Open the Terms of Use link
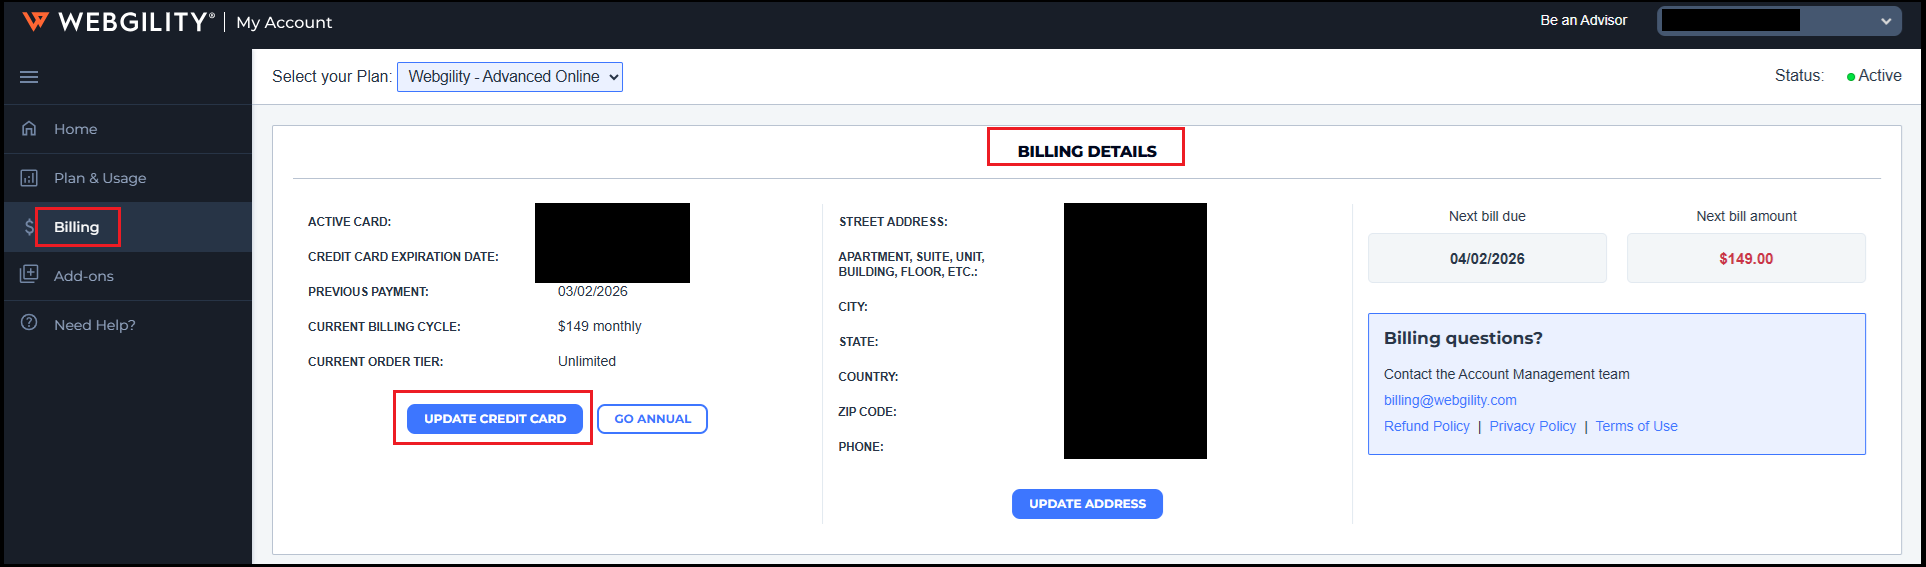Screen dimensions: 1926x567 click(x=1636, y=426)
